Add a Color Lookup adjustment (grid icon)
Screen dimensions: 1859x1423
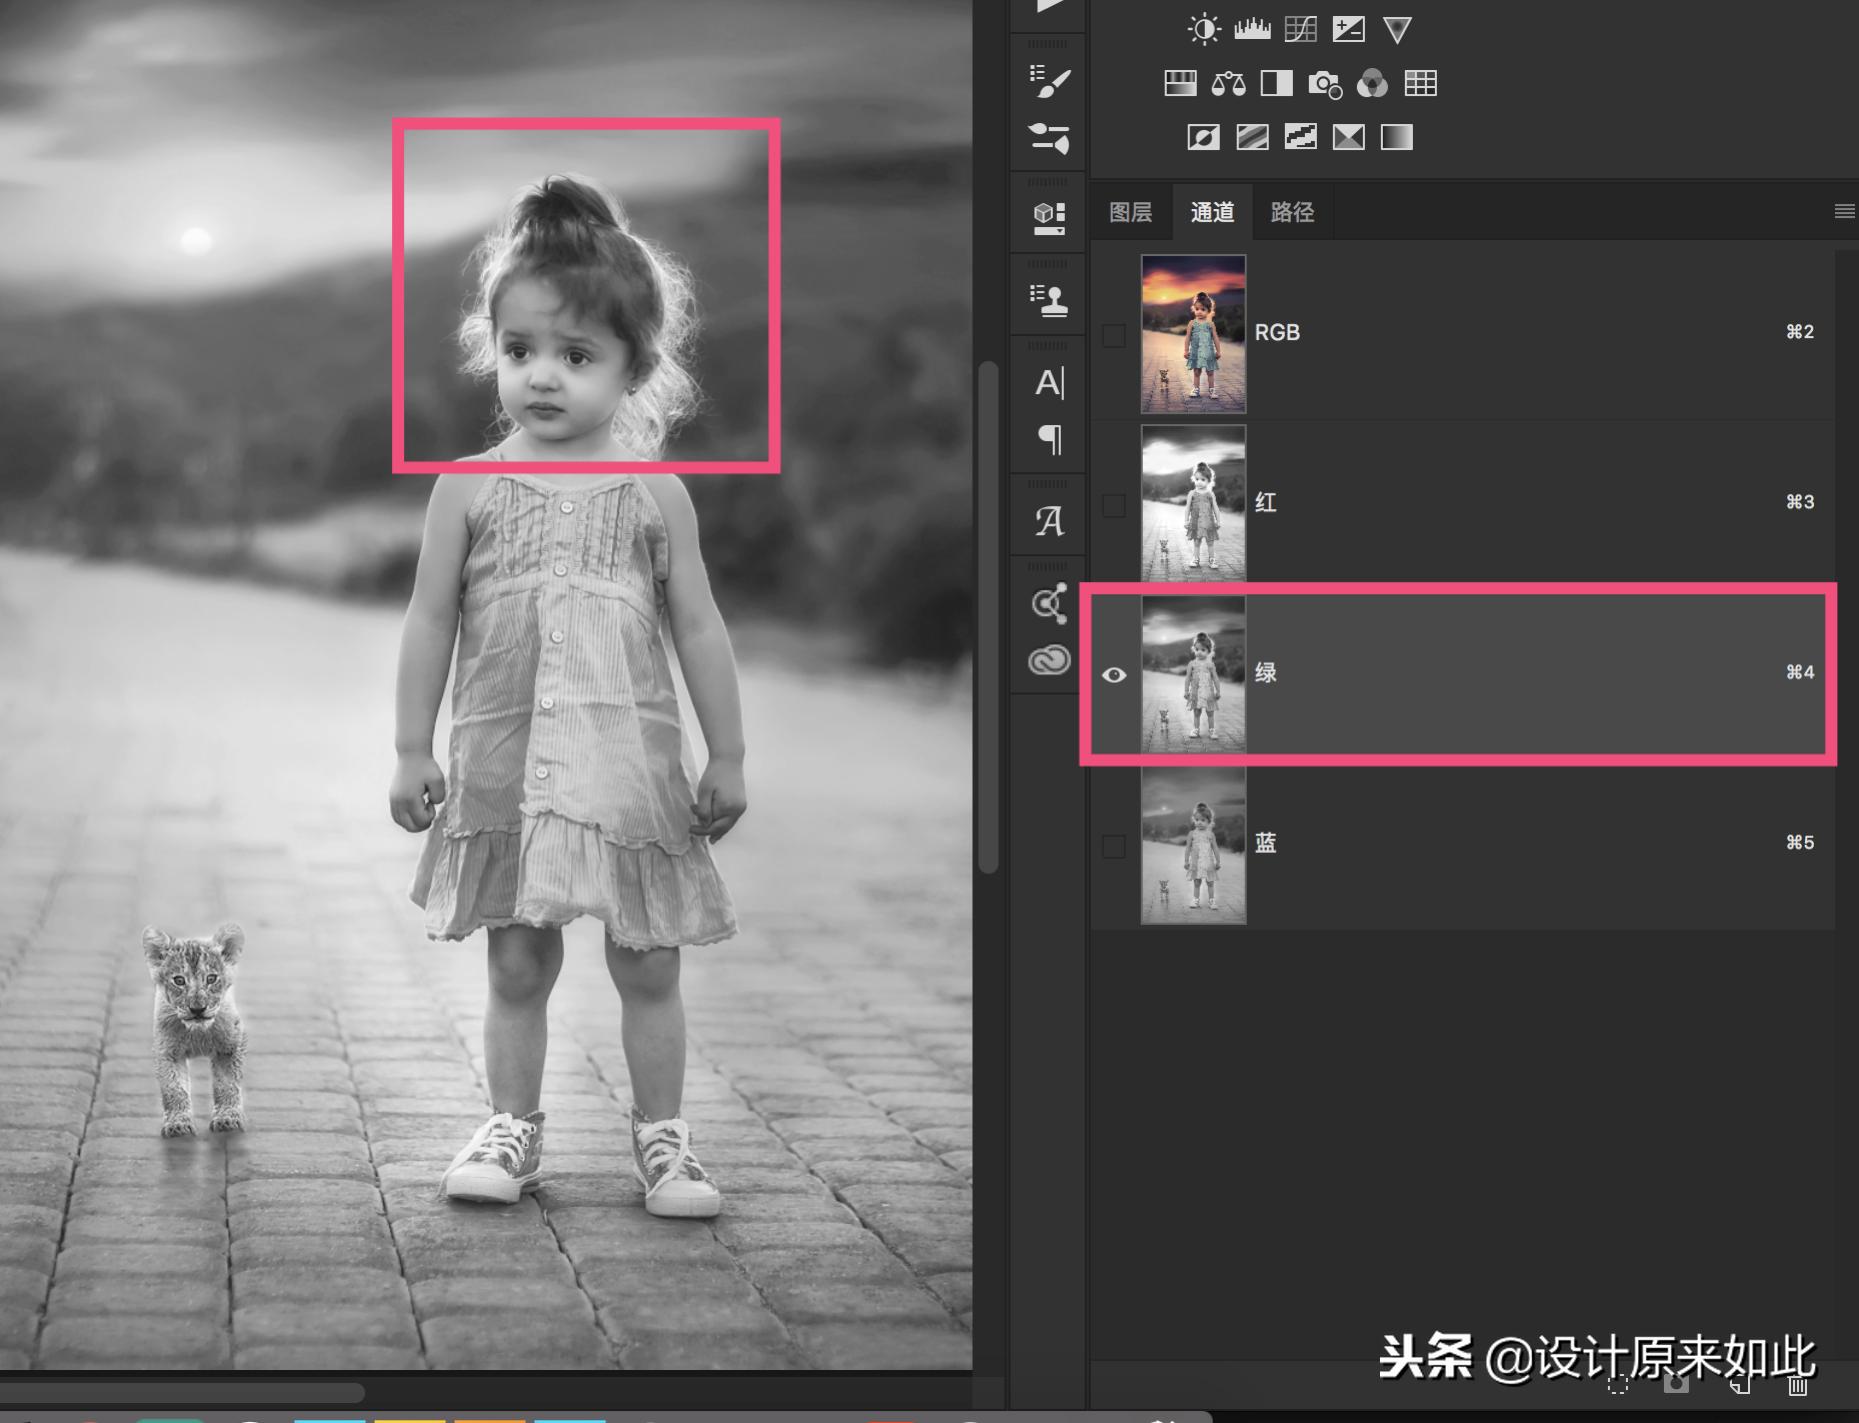pyautogui.click(x=1420, y=83)
